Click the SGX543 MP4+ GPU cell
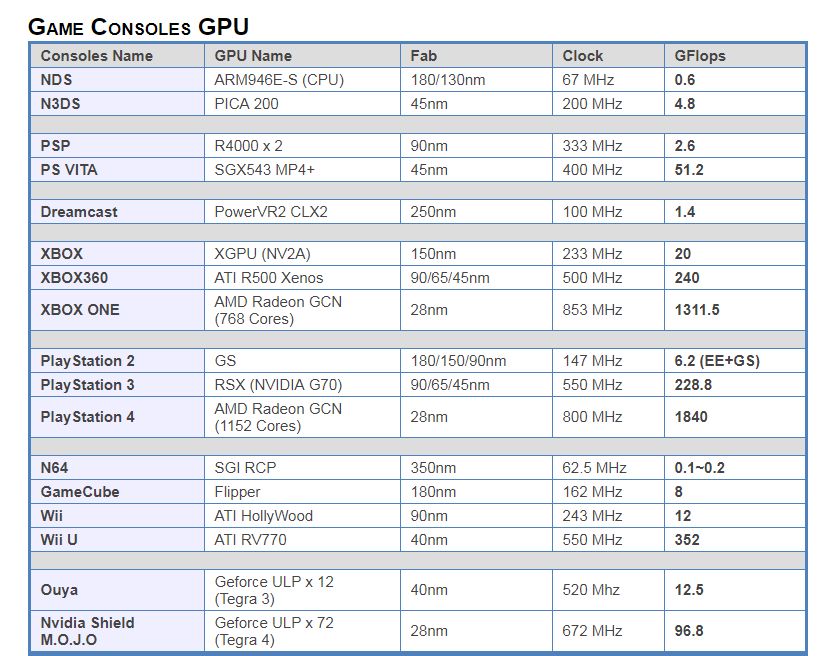This screenshot has height=656, width=839. [x=265, y=170]
